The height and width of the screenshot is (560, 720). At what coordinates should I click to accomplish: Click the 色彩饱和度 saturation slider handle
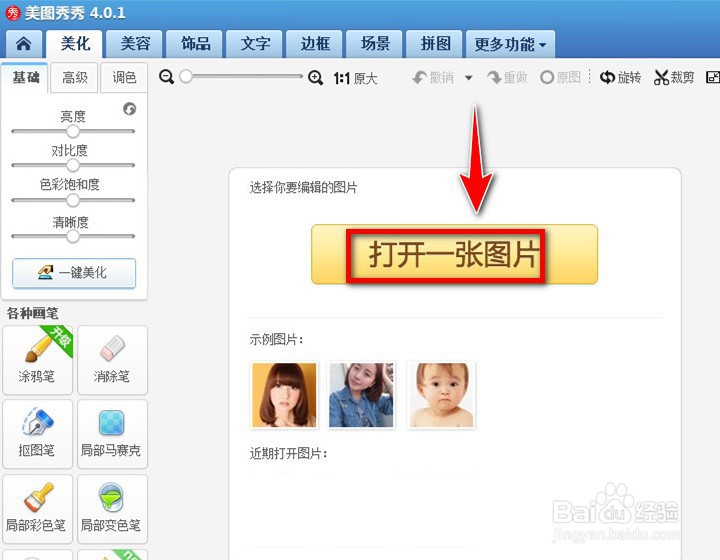tap(73, 200)
